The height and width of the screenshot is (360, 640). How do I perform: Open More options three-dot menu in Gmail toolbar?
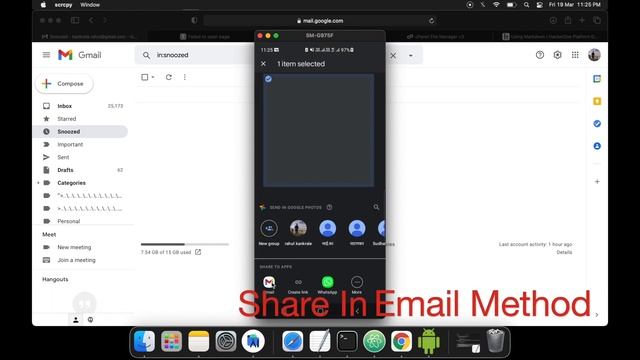pyautogui.click(x=185, y=77)
